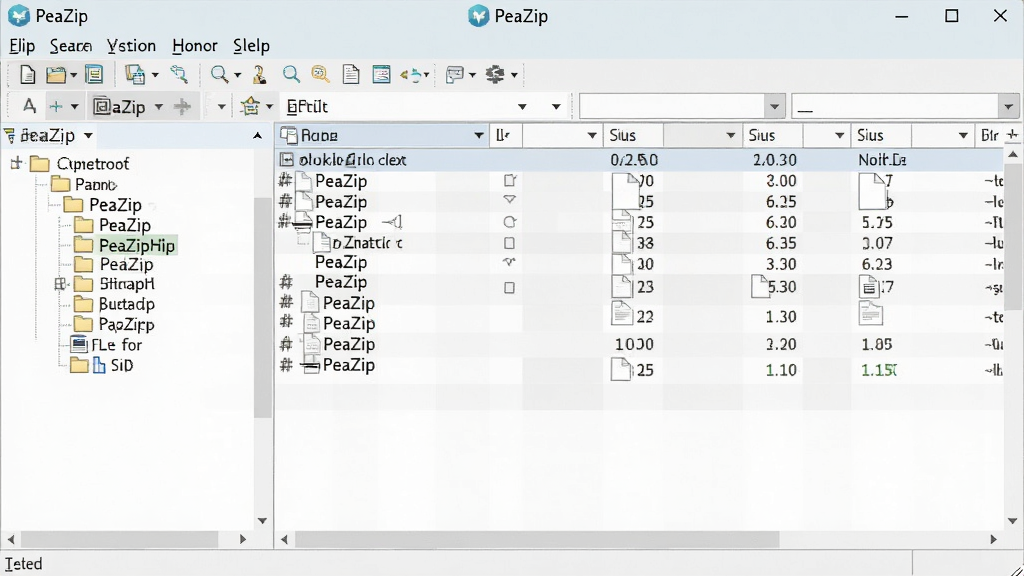Open the Honor menu
Viewport: 1024px width, 576px height.
pos(195,46)
